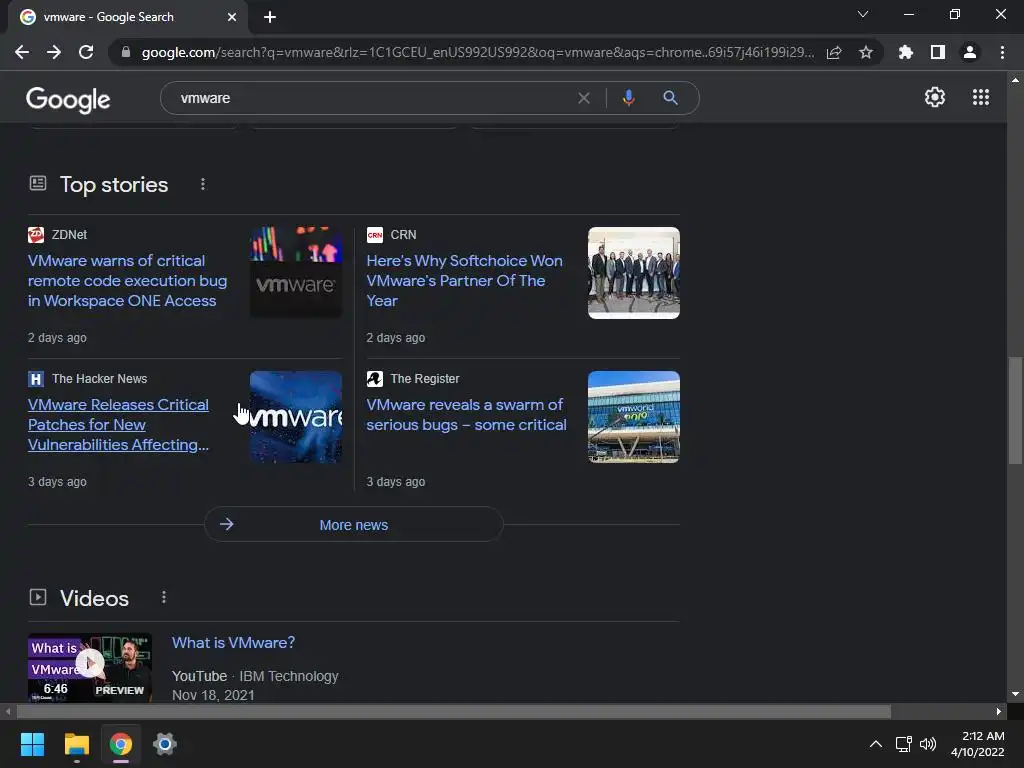Open The Register swarm of serious bugs story
This screenshot has height=768, width=1024.
pyautogui.click(x=466, y=415)
